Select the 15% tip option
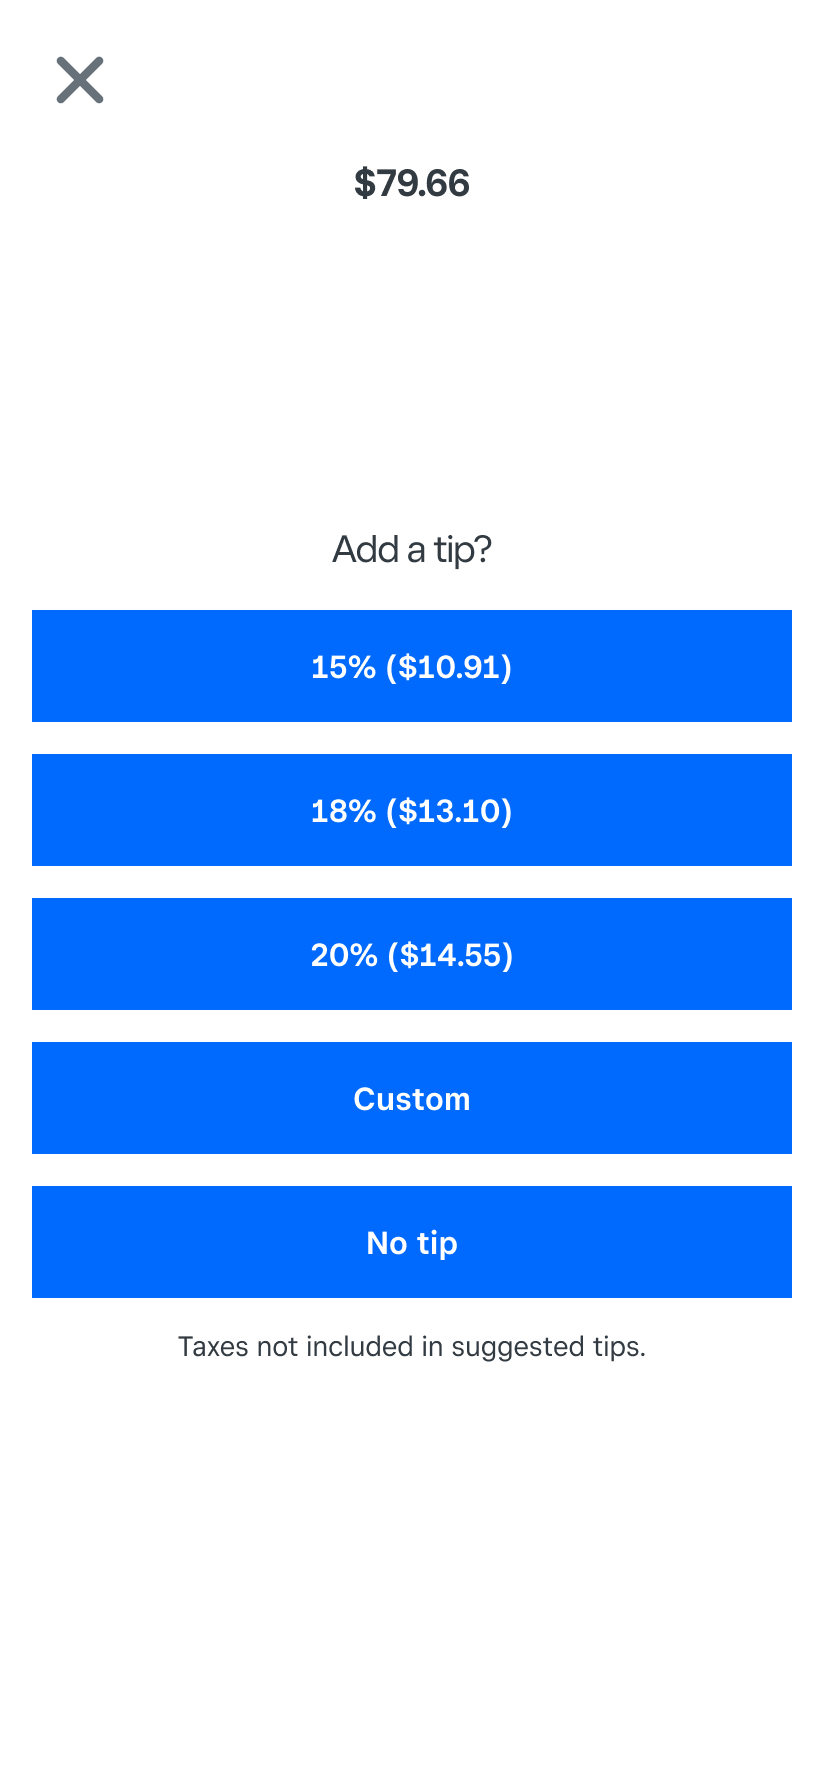 (x=411, y=666)
